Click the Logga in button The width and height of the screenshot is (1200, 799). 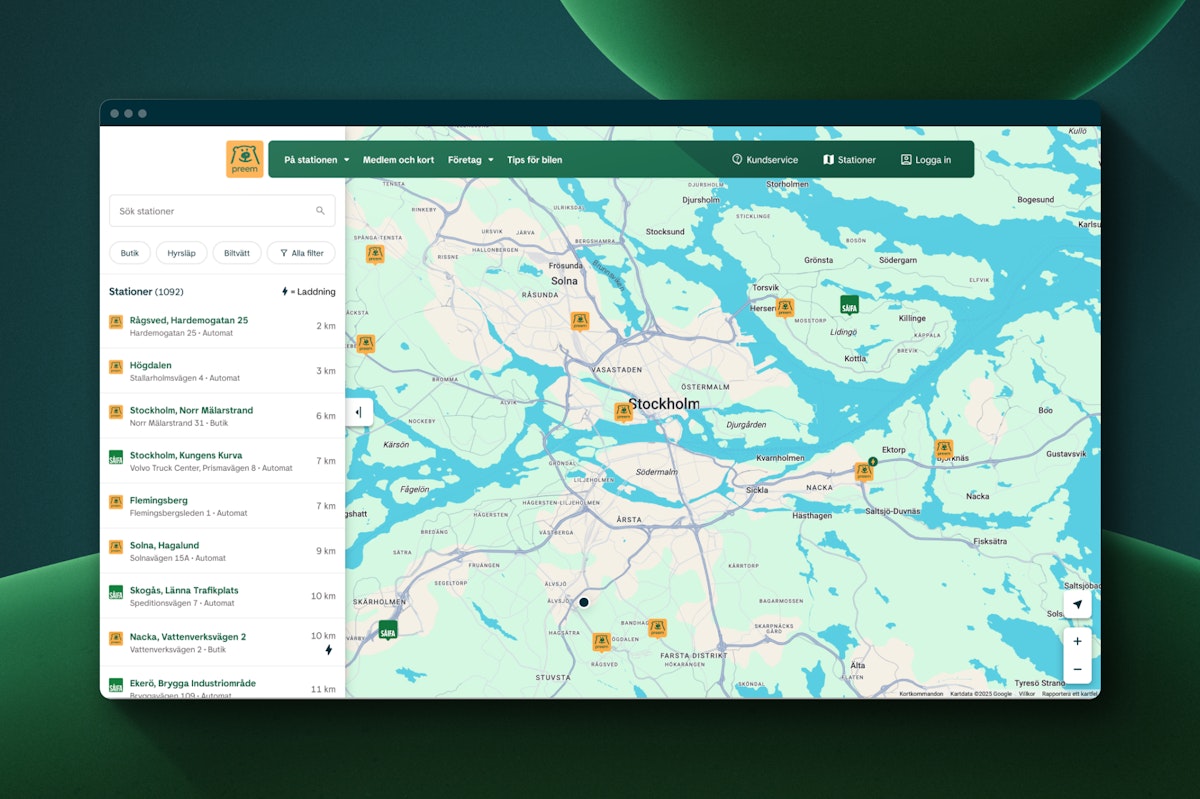coord(925,160)
